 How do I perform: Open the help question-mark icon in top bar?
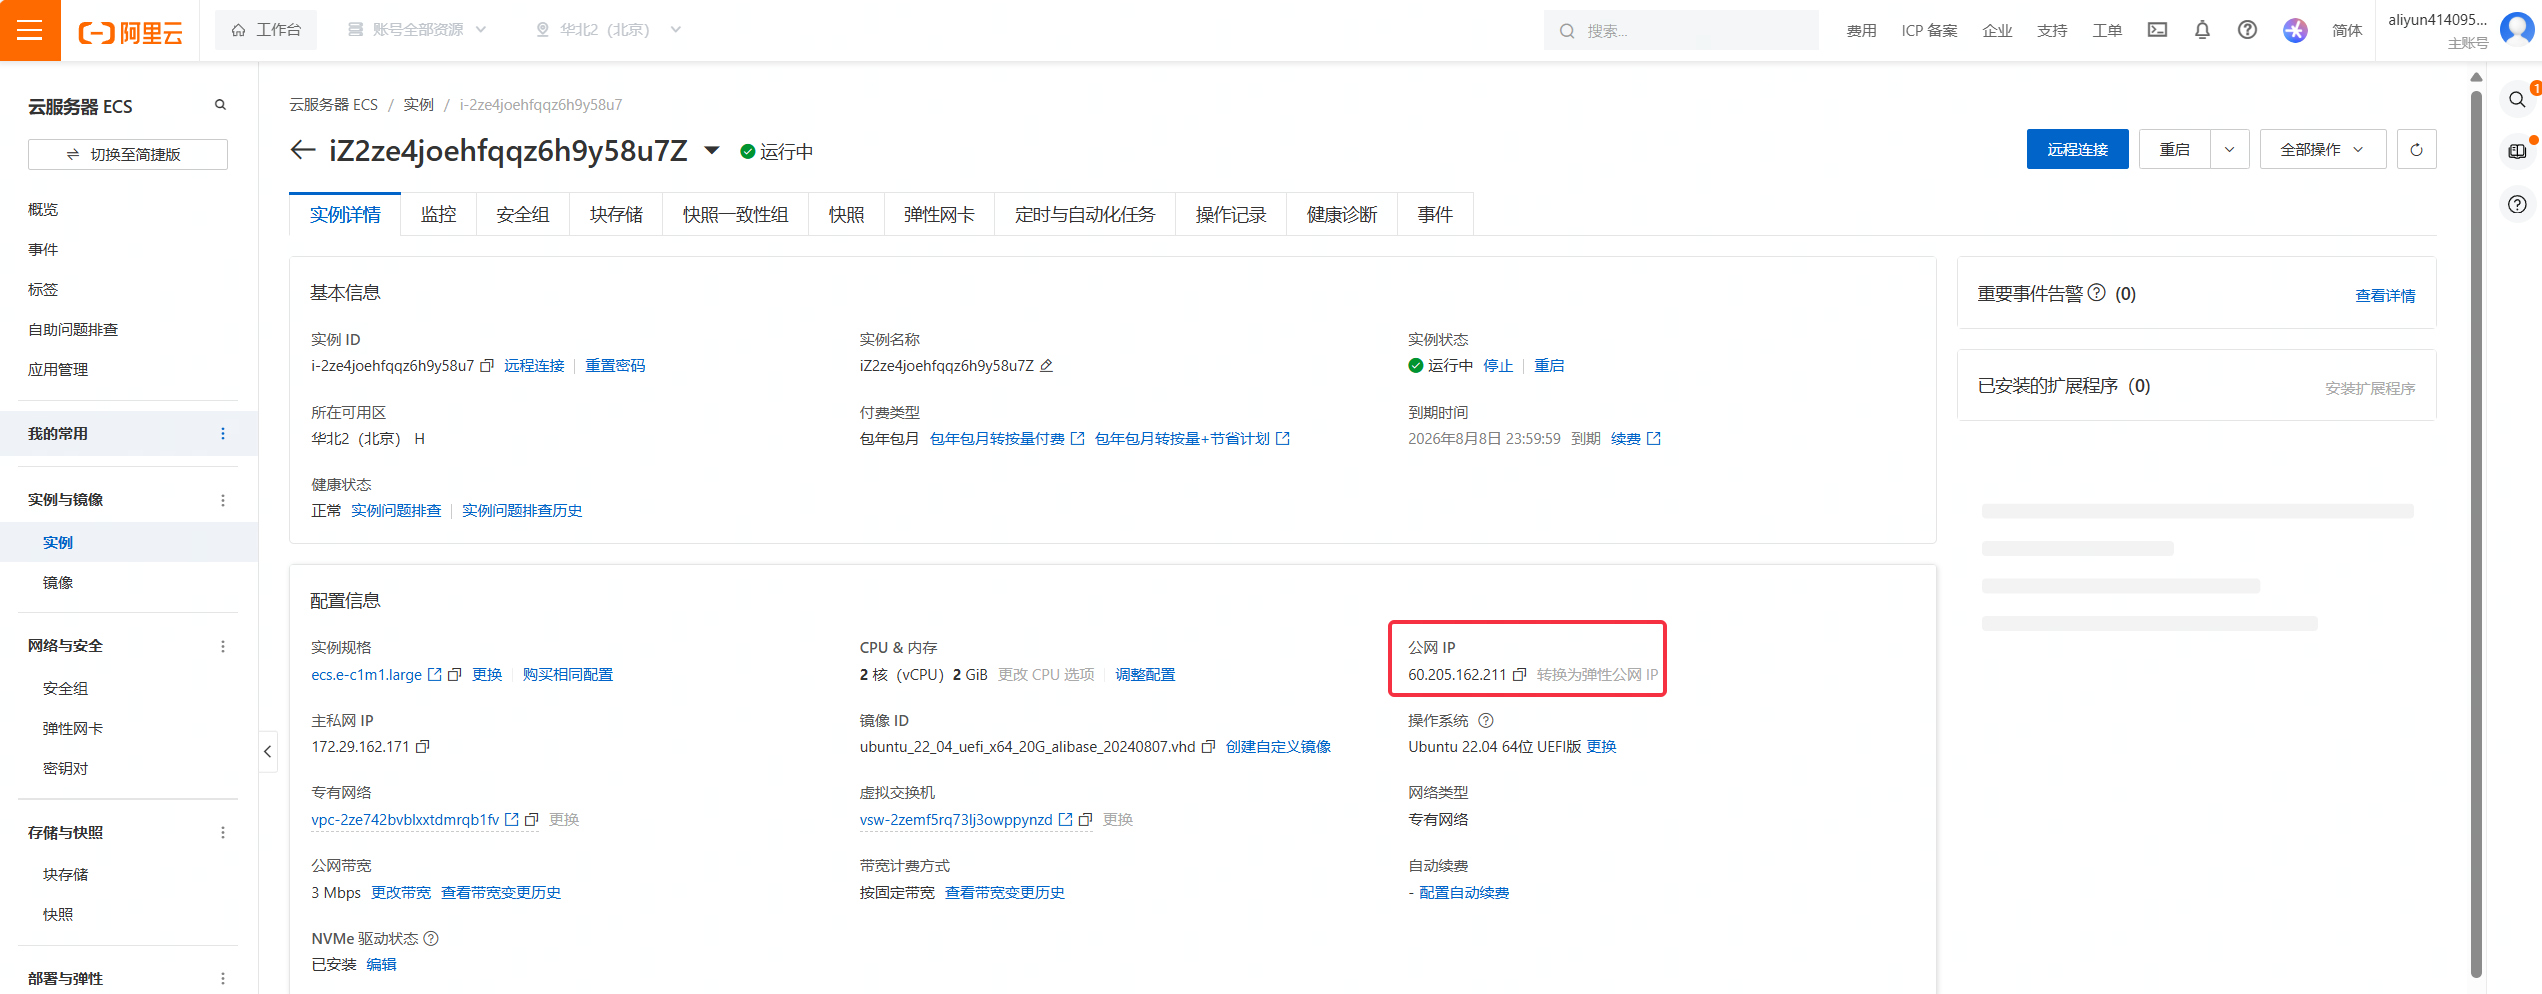pyautogui.click(x=2247, y=30)
